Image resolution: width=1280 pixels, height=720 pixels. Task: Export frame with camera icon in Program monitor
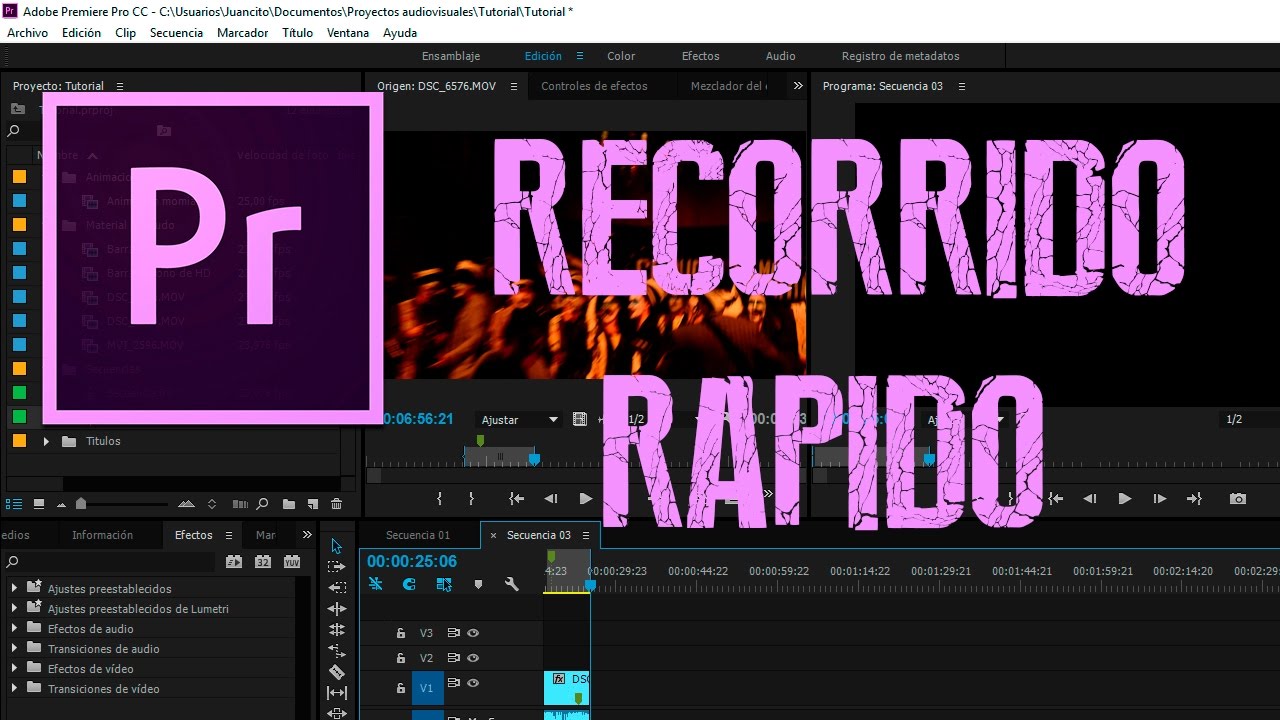click(x=1238, y=498)
